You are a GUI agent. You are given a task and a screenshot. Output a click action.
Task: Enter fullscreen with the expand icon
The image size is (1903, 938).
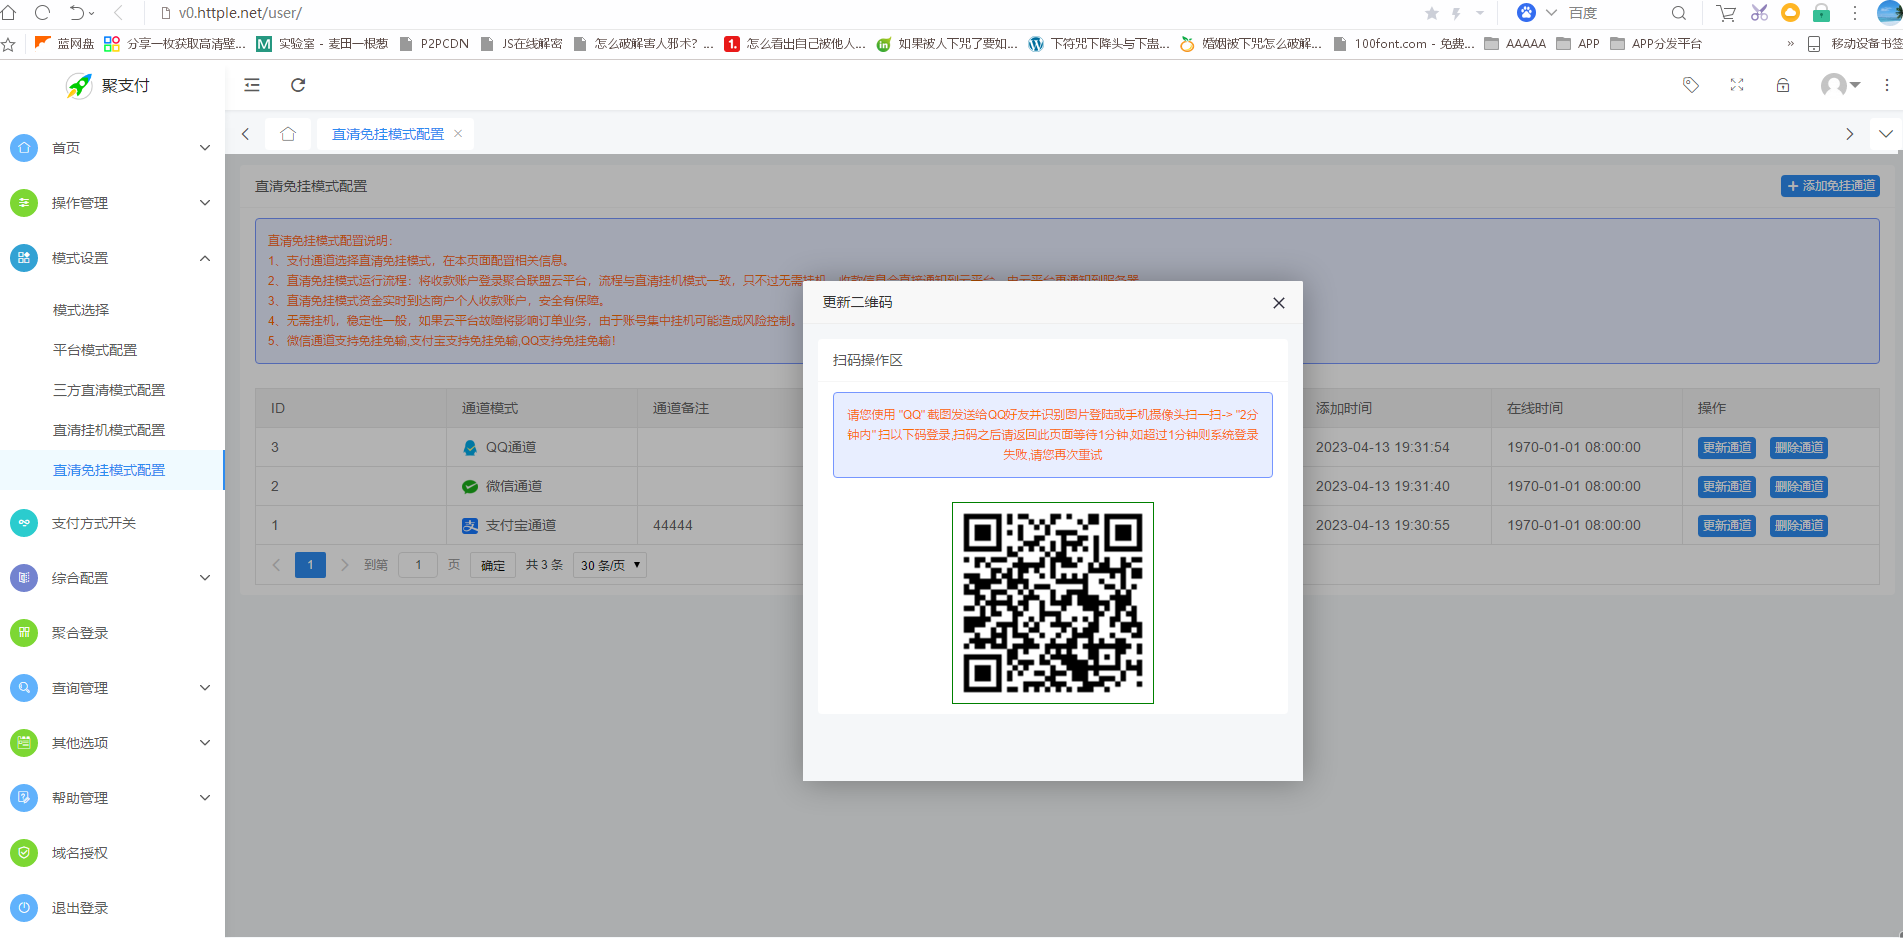click(1737, 85)
